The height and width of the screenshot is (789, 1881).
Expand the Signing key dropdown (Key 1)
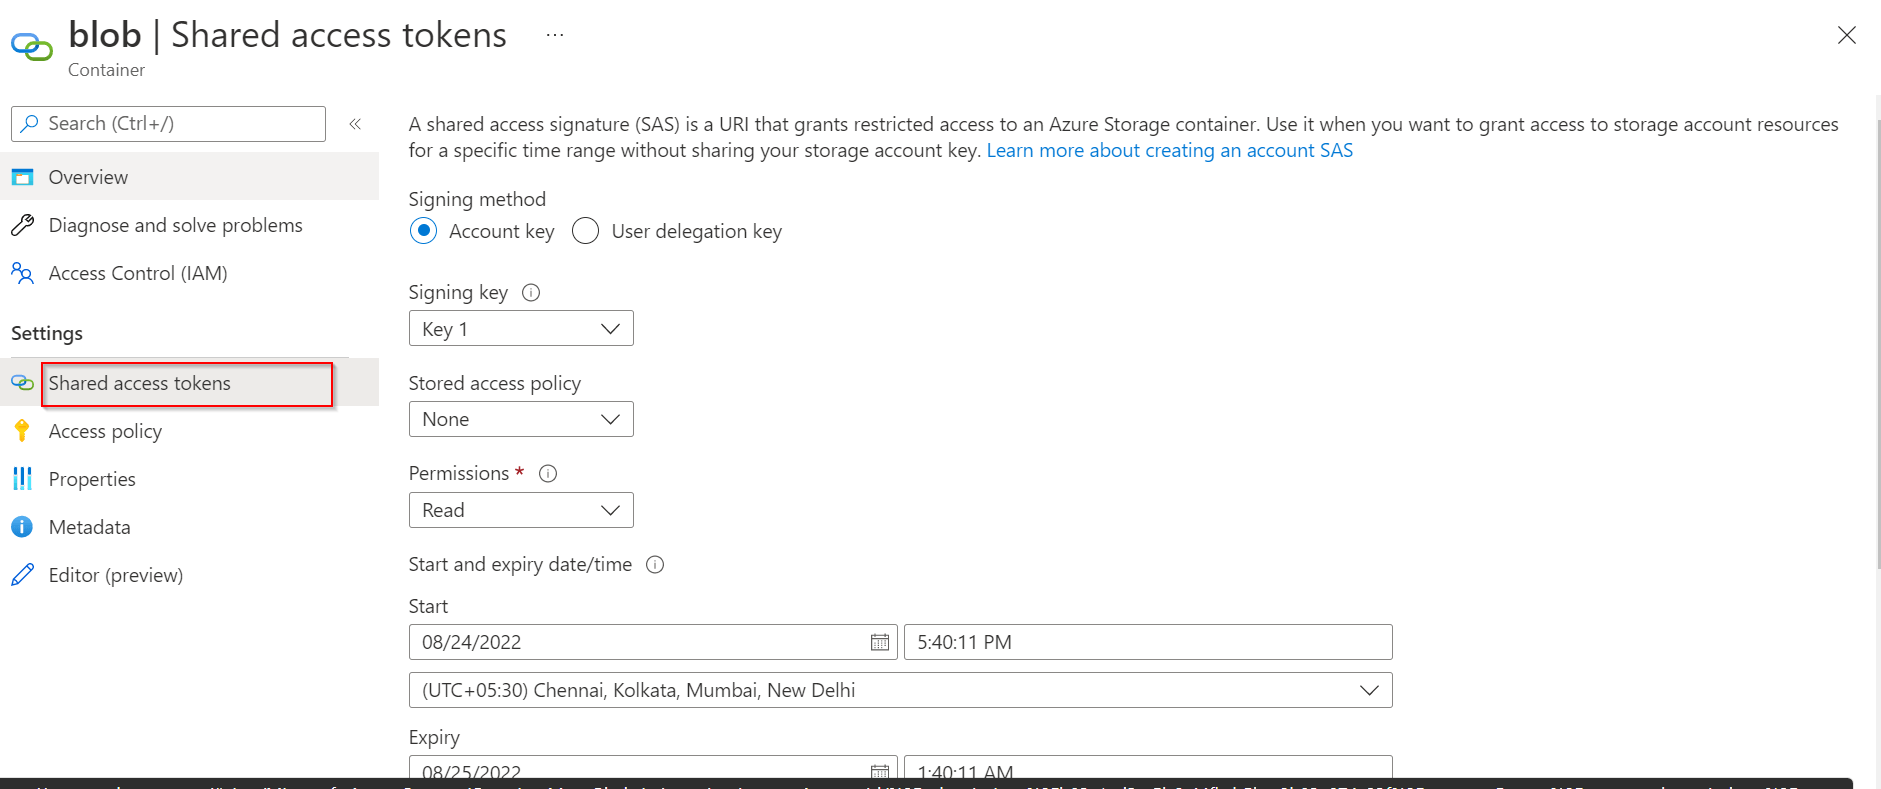click(x=521, y=328)
